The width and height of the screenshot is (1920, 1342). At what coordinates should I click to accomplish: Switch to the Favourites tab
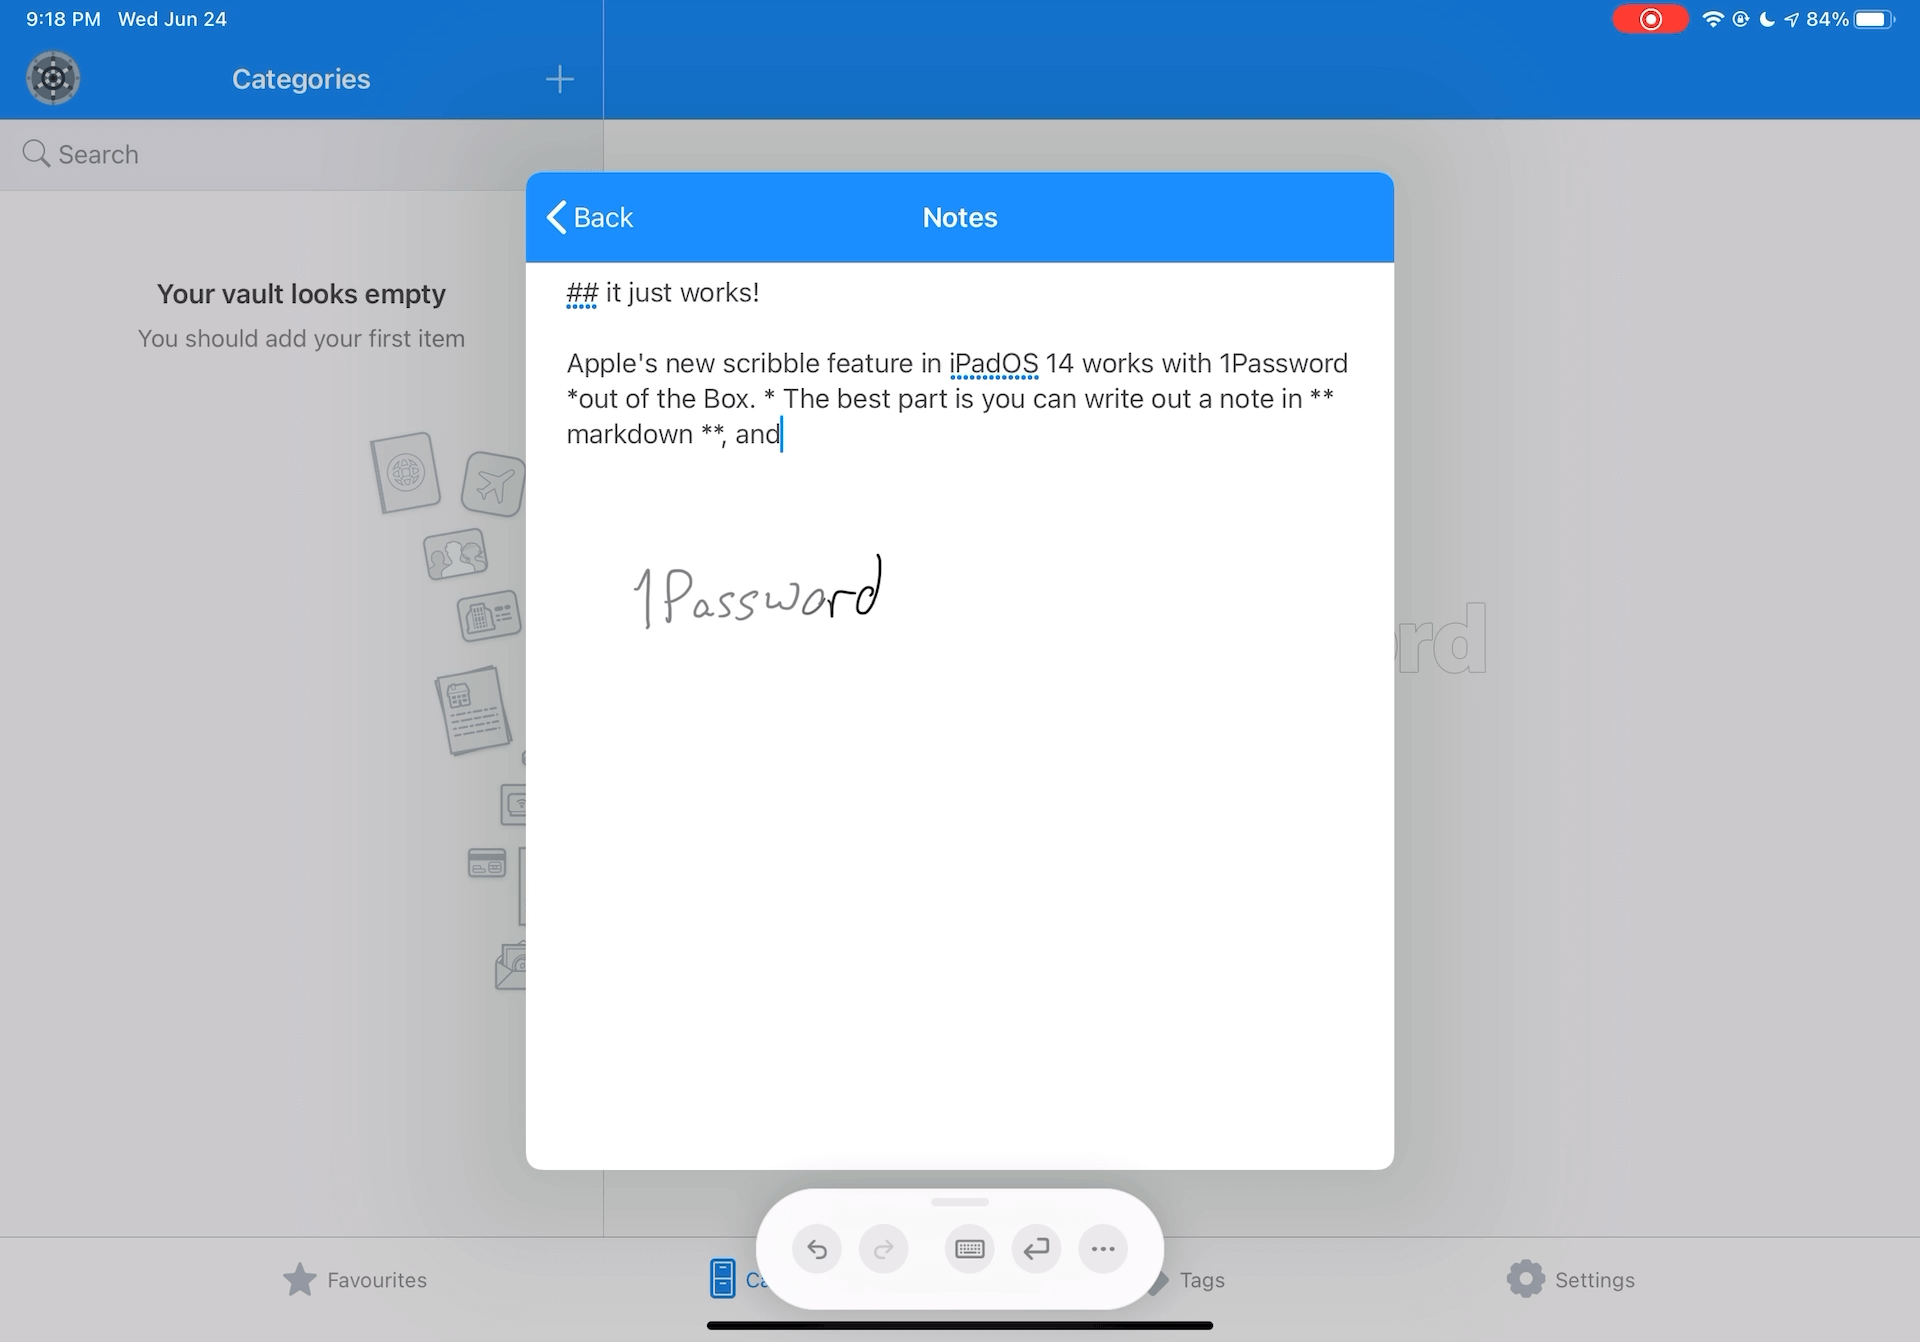tap(355, 1279)
